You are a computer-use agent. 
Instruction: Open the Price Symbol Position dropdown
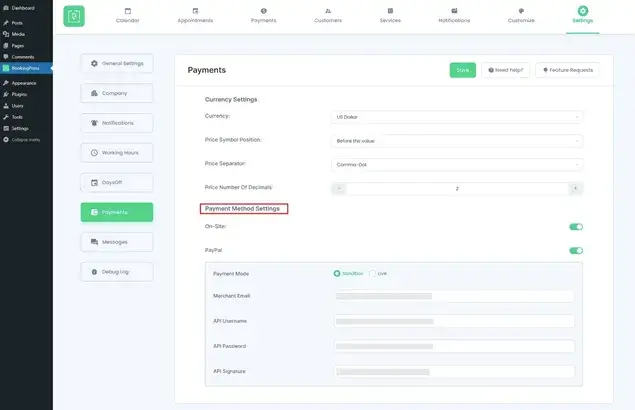tap(457, 141)
